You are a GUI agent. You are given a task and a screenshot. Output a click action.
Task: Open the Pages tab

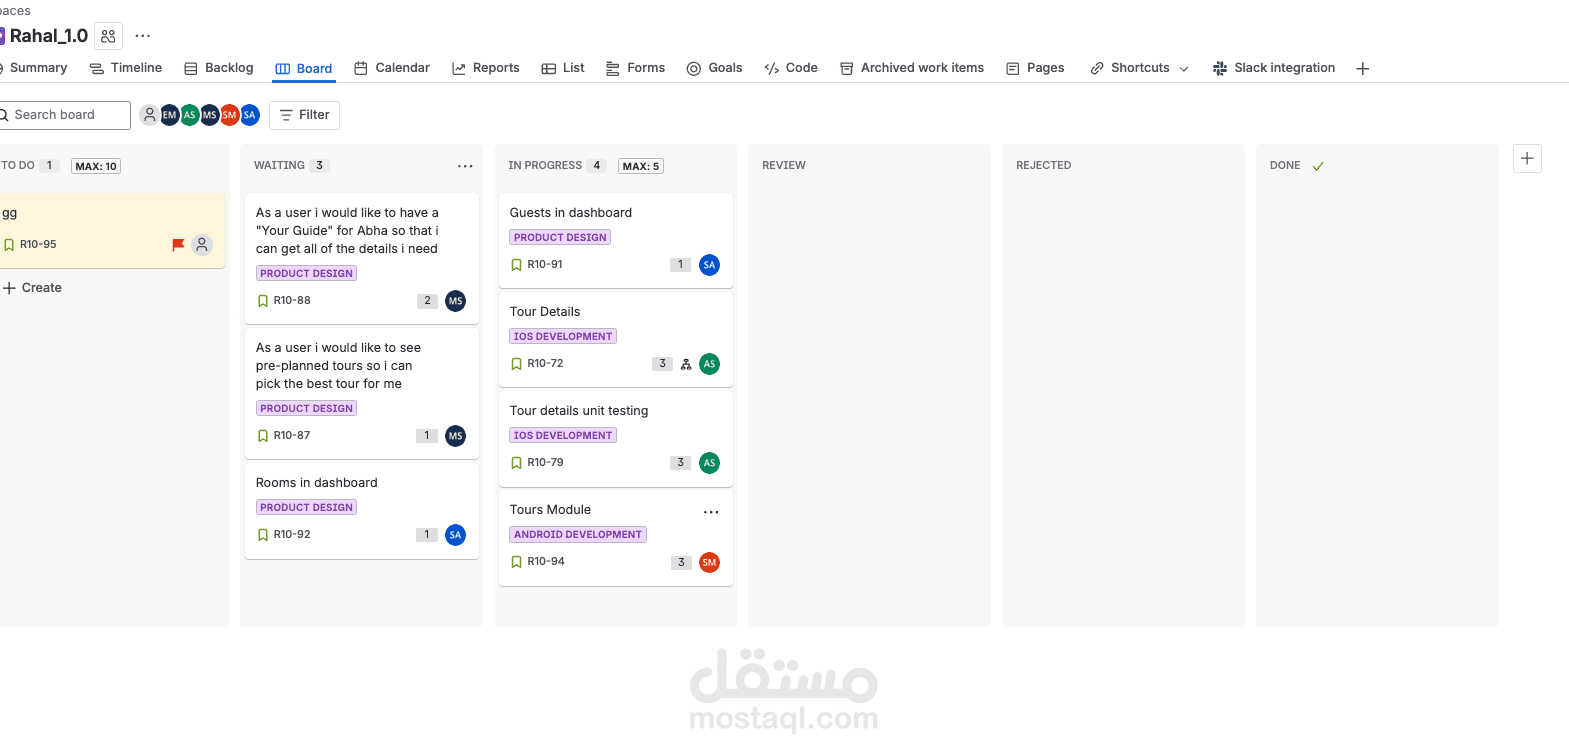pyautogui.click(x=1035, y=68)
